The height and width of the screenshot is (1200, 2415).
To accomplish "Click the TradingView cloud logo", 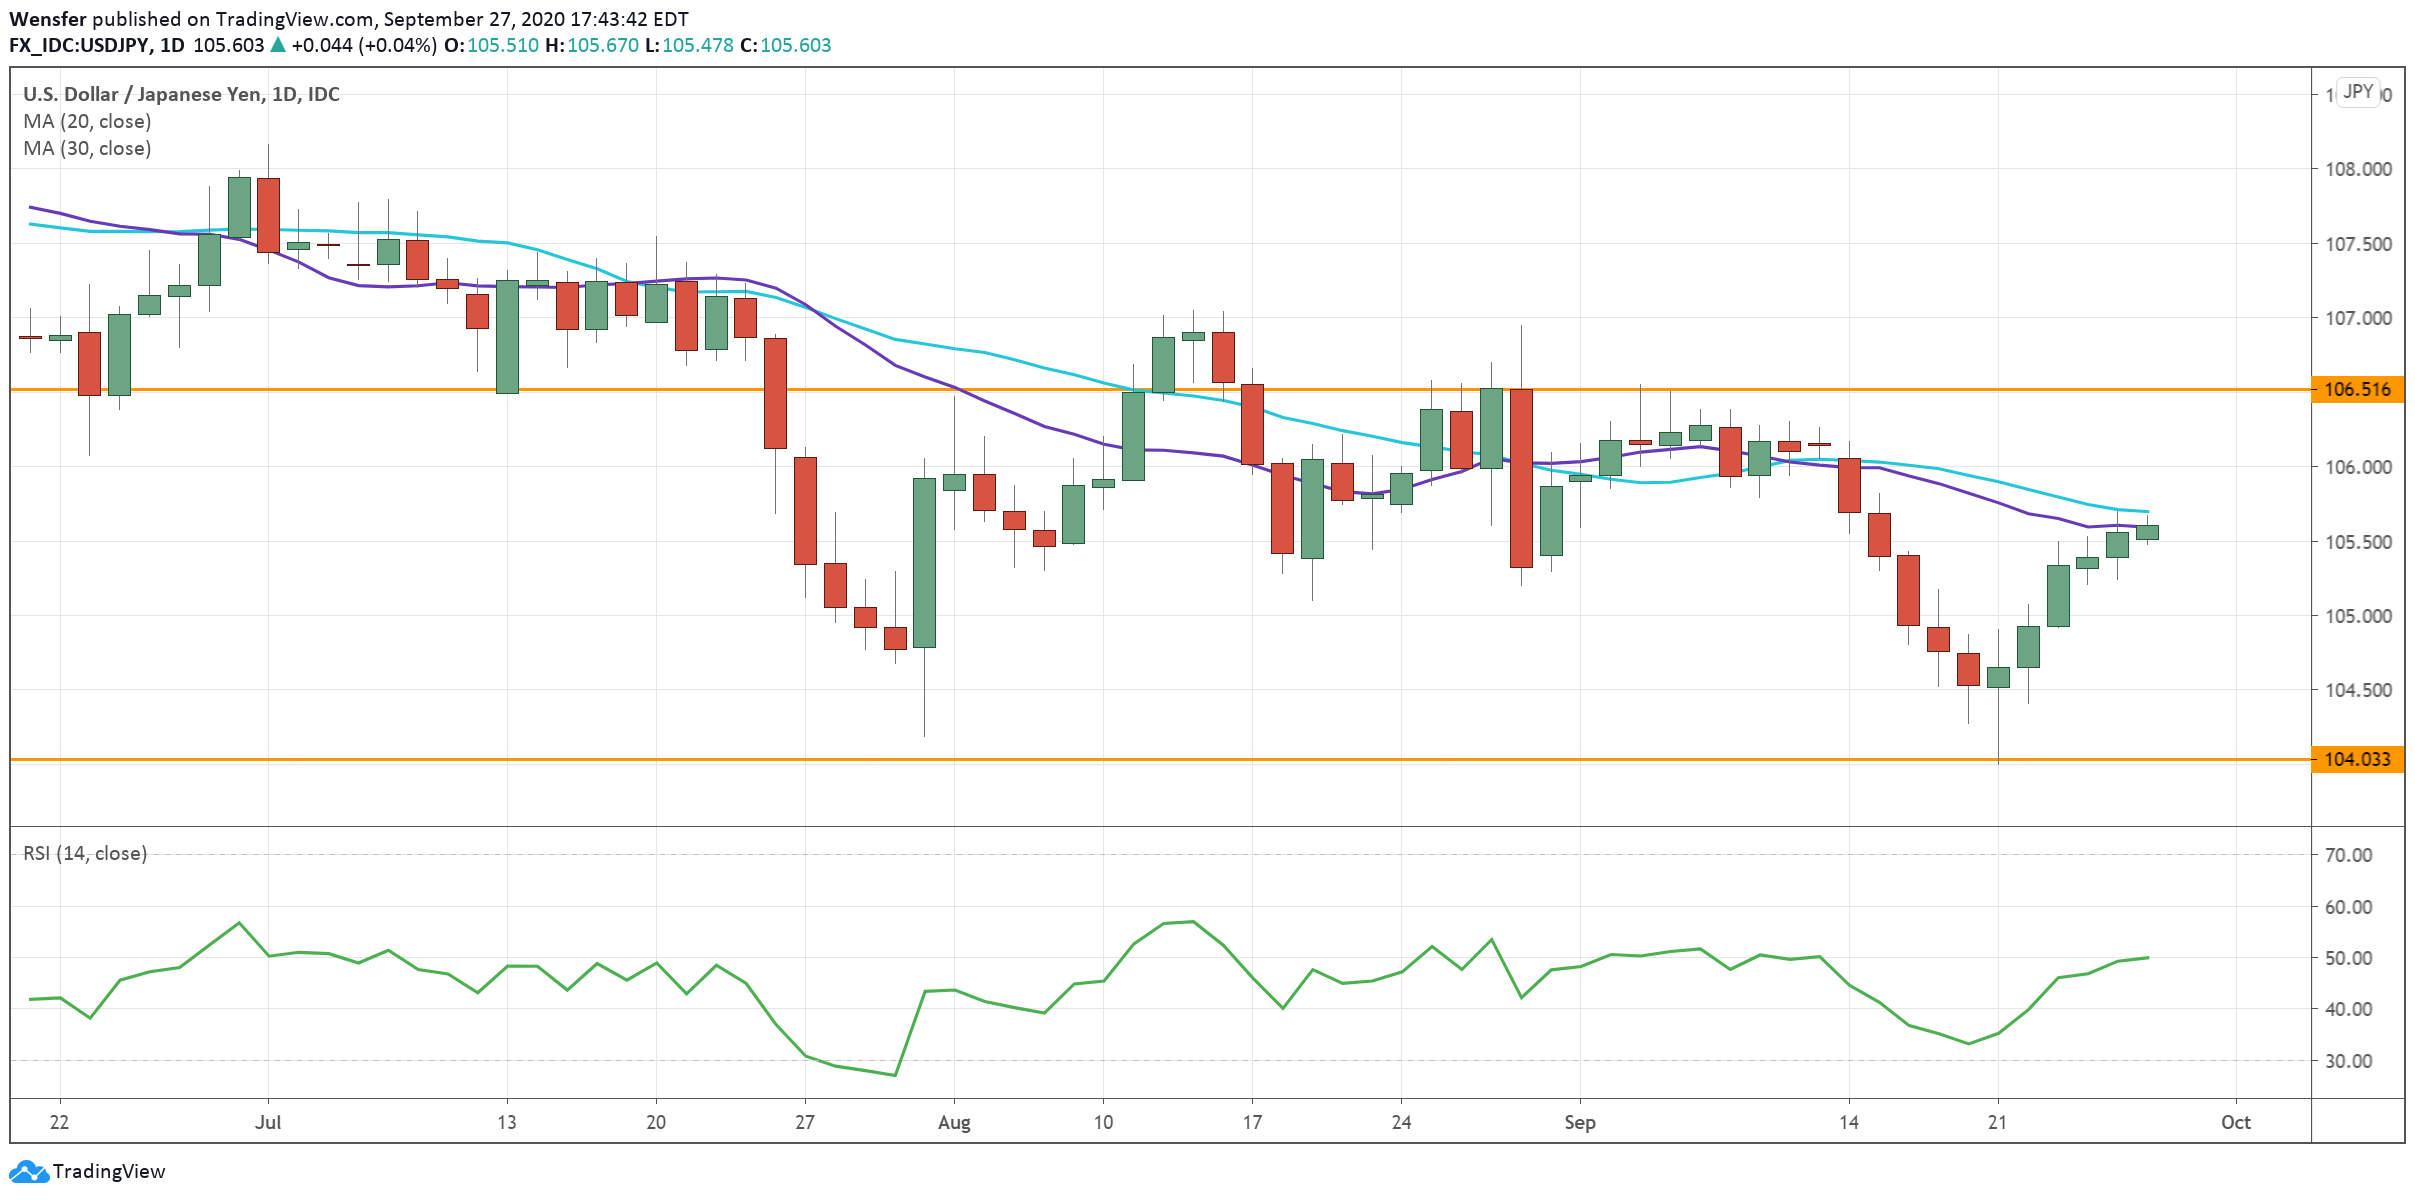I will coord(30,1170).
